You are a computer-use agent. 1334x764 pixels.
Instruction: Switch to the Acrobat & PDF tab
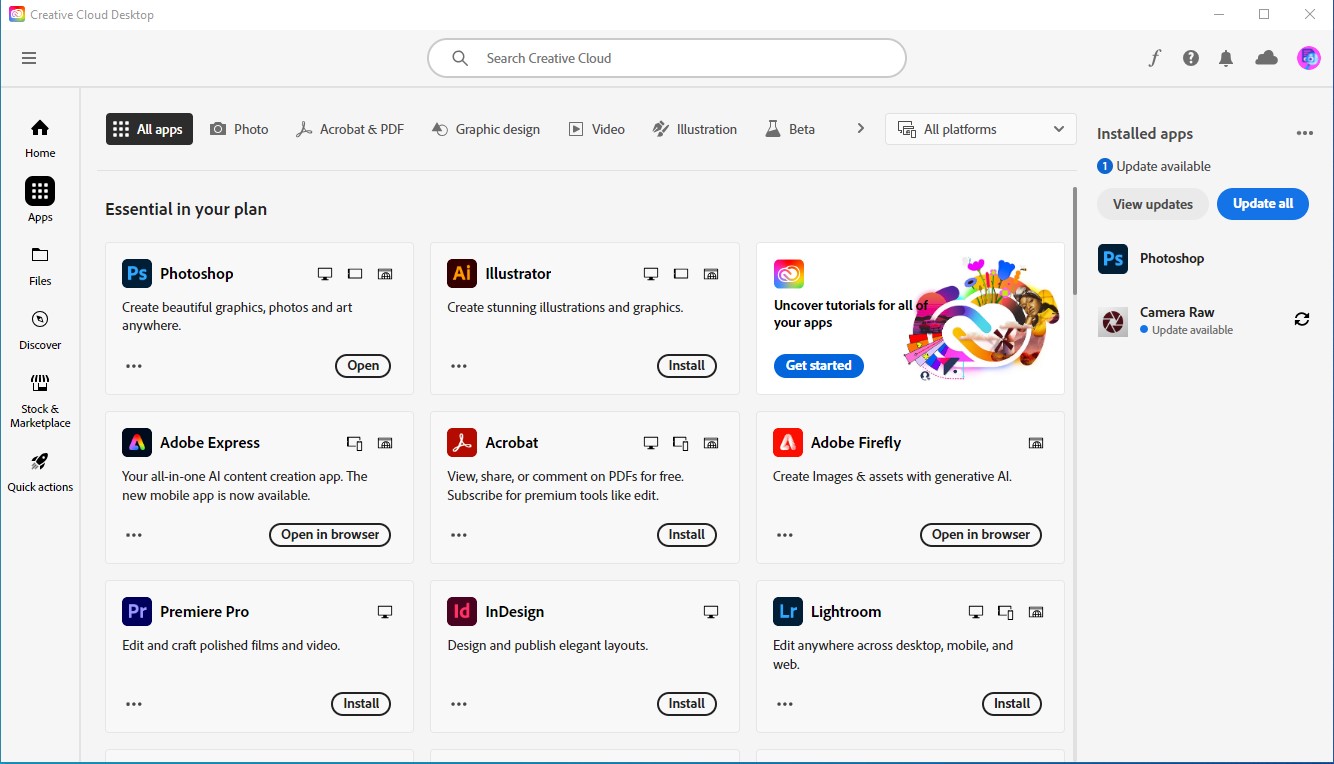click(x=350, y=129)
